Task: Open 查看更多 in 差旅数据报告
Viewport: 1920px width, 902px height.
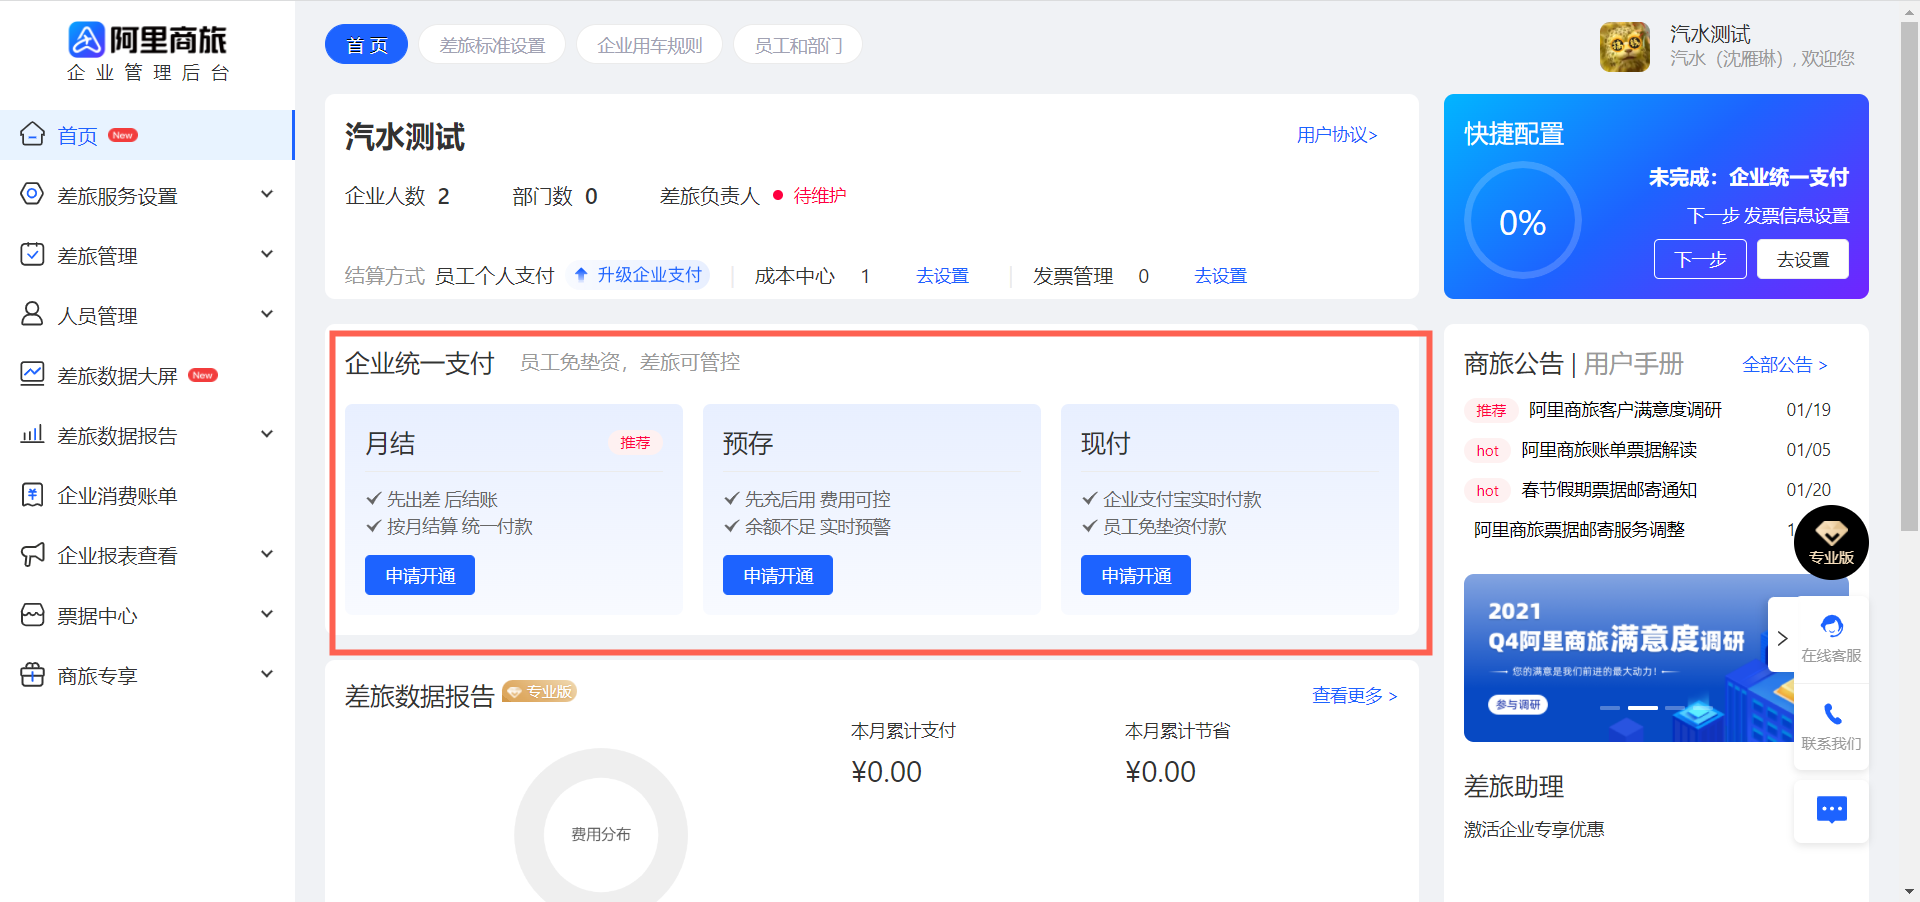Action: pos(1355,695)
